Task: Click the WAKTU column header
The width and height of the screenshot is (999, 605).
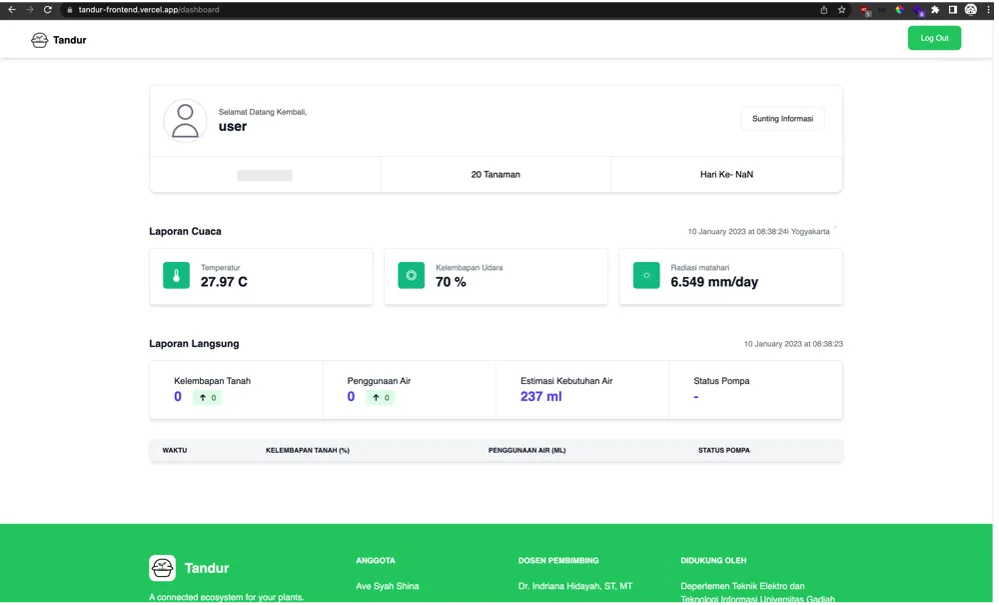Action: 175,450
